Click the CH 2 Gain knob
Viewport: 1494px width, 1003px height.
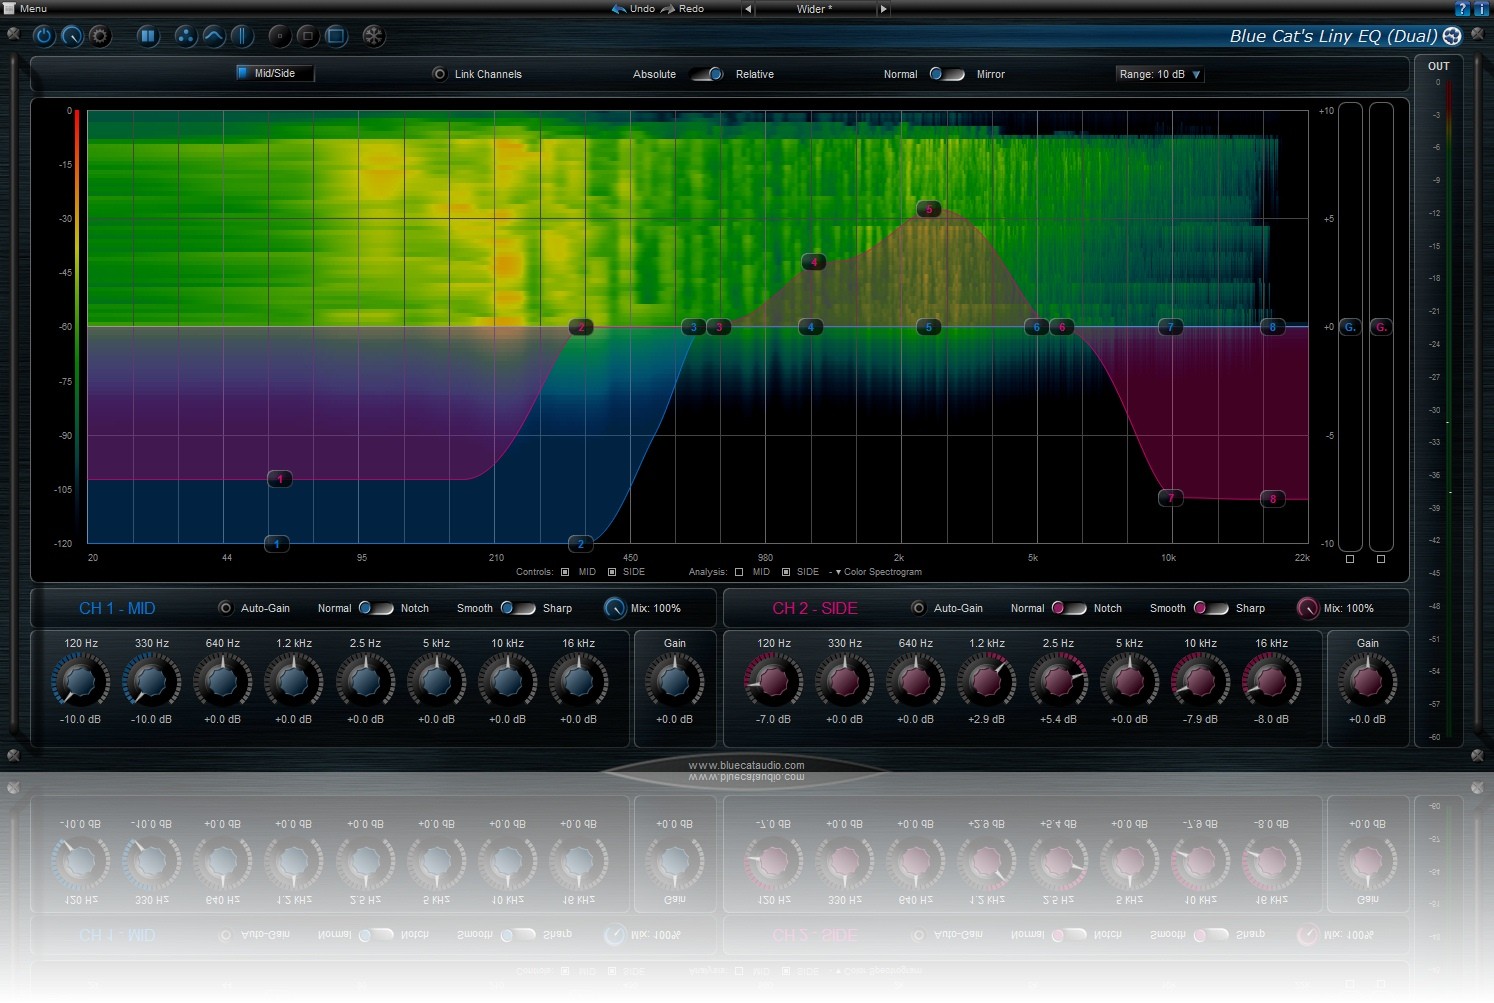pyautogui.click(x=1367, y=682)
